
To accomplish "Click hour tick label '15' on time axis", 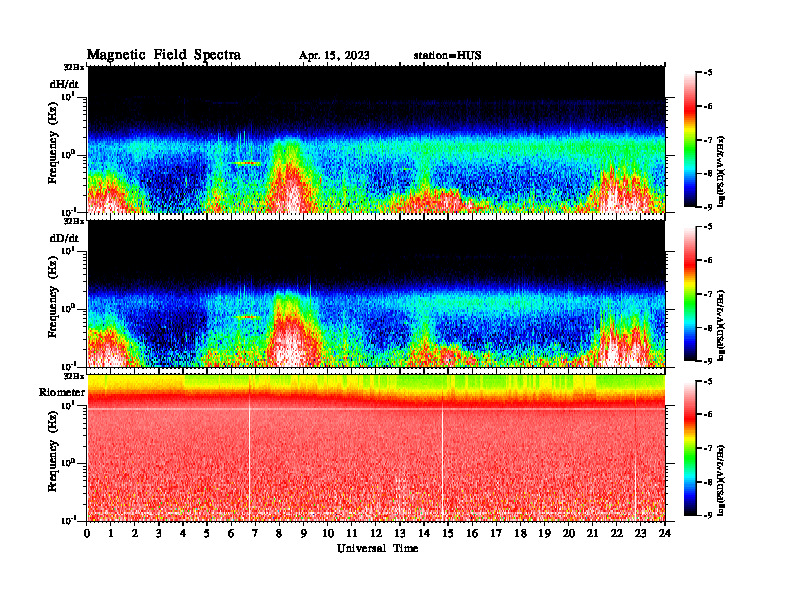I will [x=448, y=533].
